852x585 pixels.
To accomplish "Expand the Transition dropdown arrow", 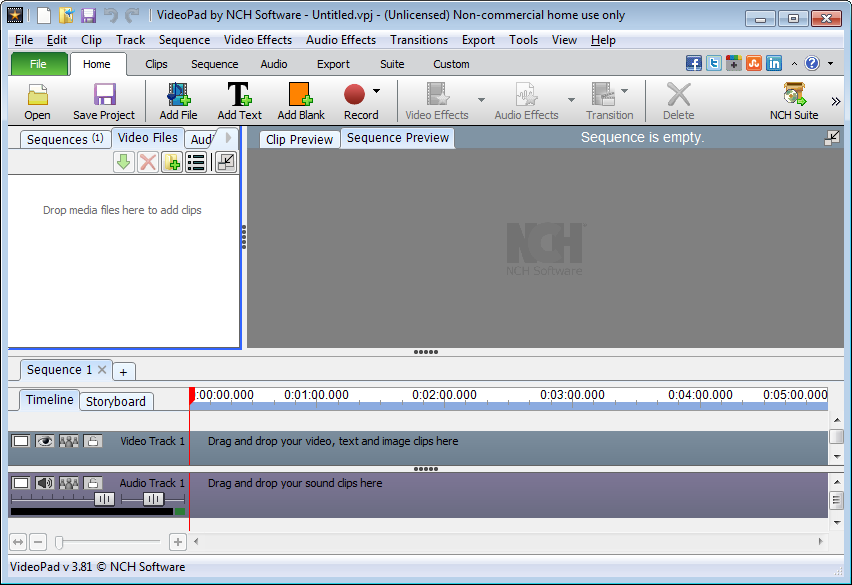I will coord(624,91).
